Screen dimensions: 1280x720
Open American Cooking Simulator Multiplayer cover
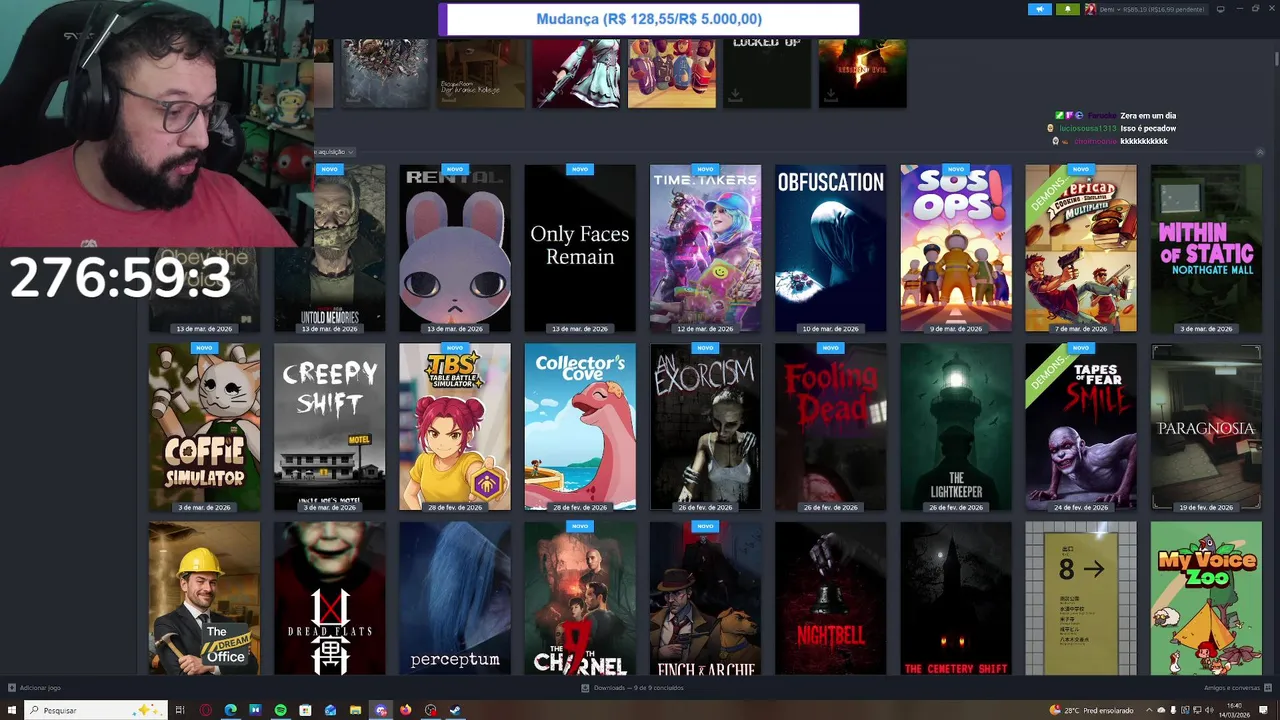point(1081,248)
